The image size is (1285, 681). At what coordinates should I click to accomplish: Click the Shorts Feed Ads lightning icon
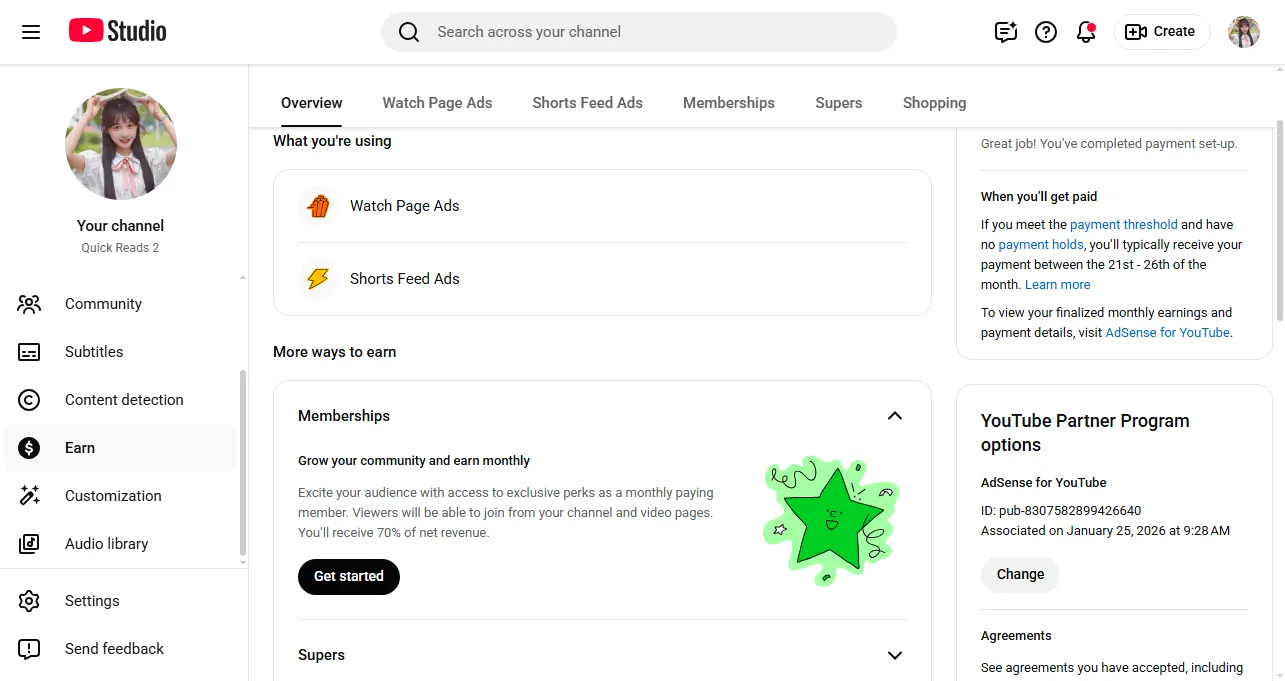318,279
